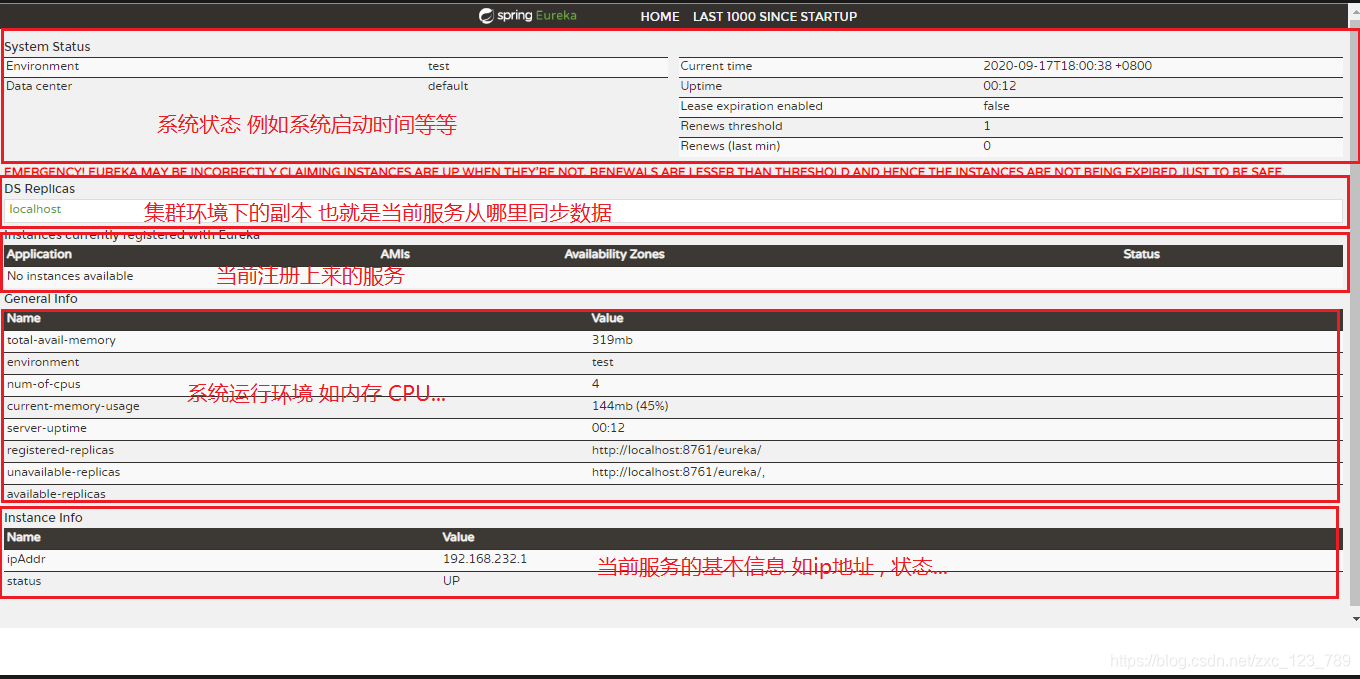Click the localhost replica link
Screen dimensions: 1360x679
coord(35,209)
